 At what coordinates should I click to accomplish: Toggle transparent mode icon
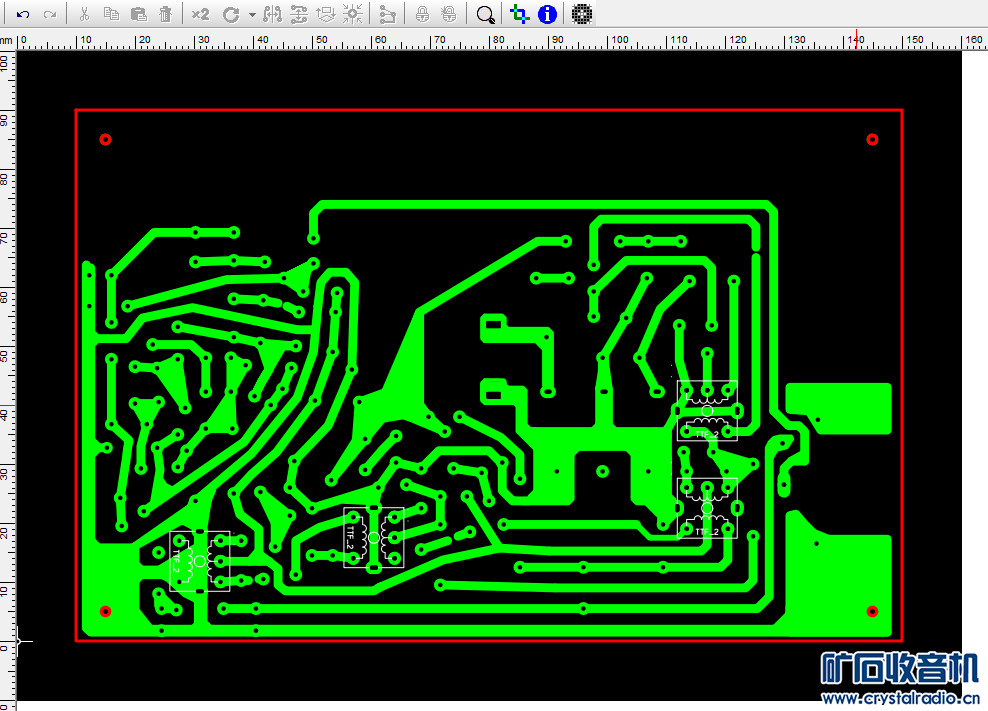click(520, 14)
